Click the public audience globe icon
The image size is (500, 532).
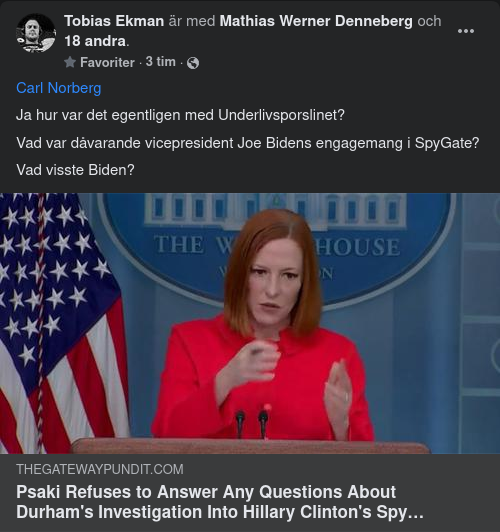click(193, 63)
